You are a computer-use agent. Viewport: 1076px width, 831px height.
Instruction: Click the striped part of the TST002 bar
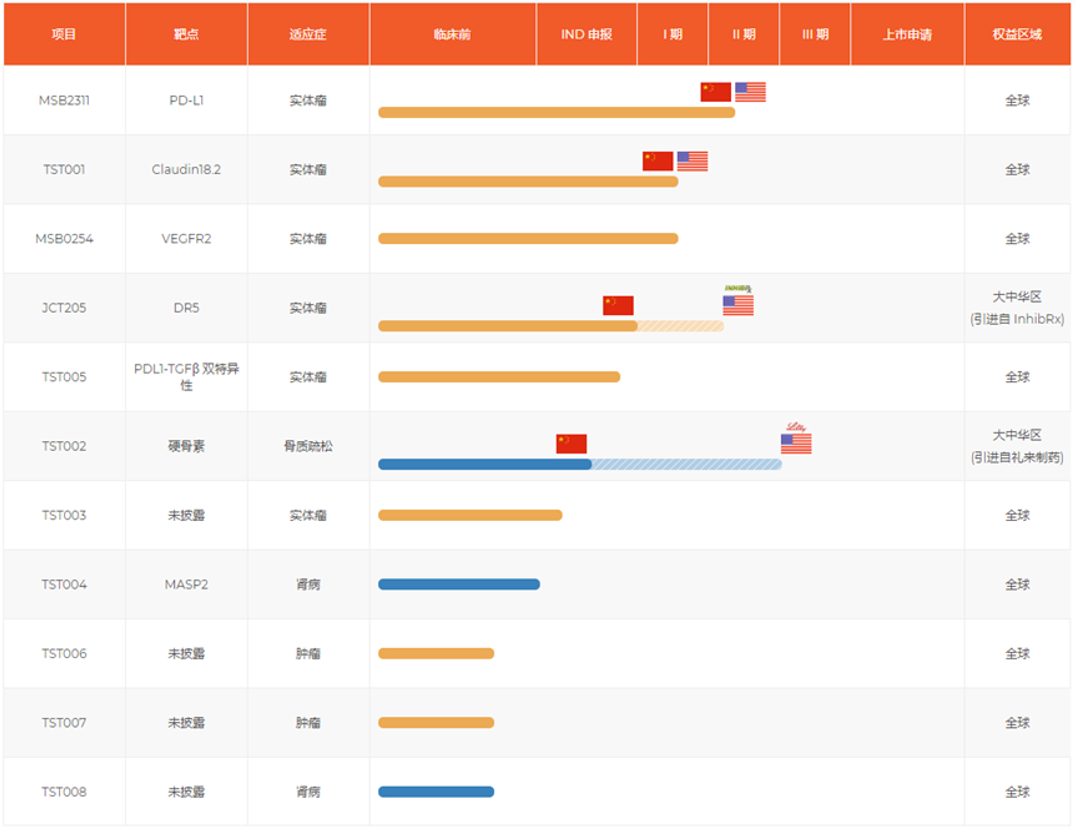click(x=686, y=464)
